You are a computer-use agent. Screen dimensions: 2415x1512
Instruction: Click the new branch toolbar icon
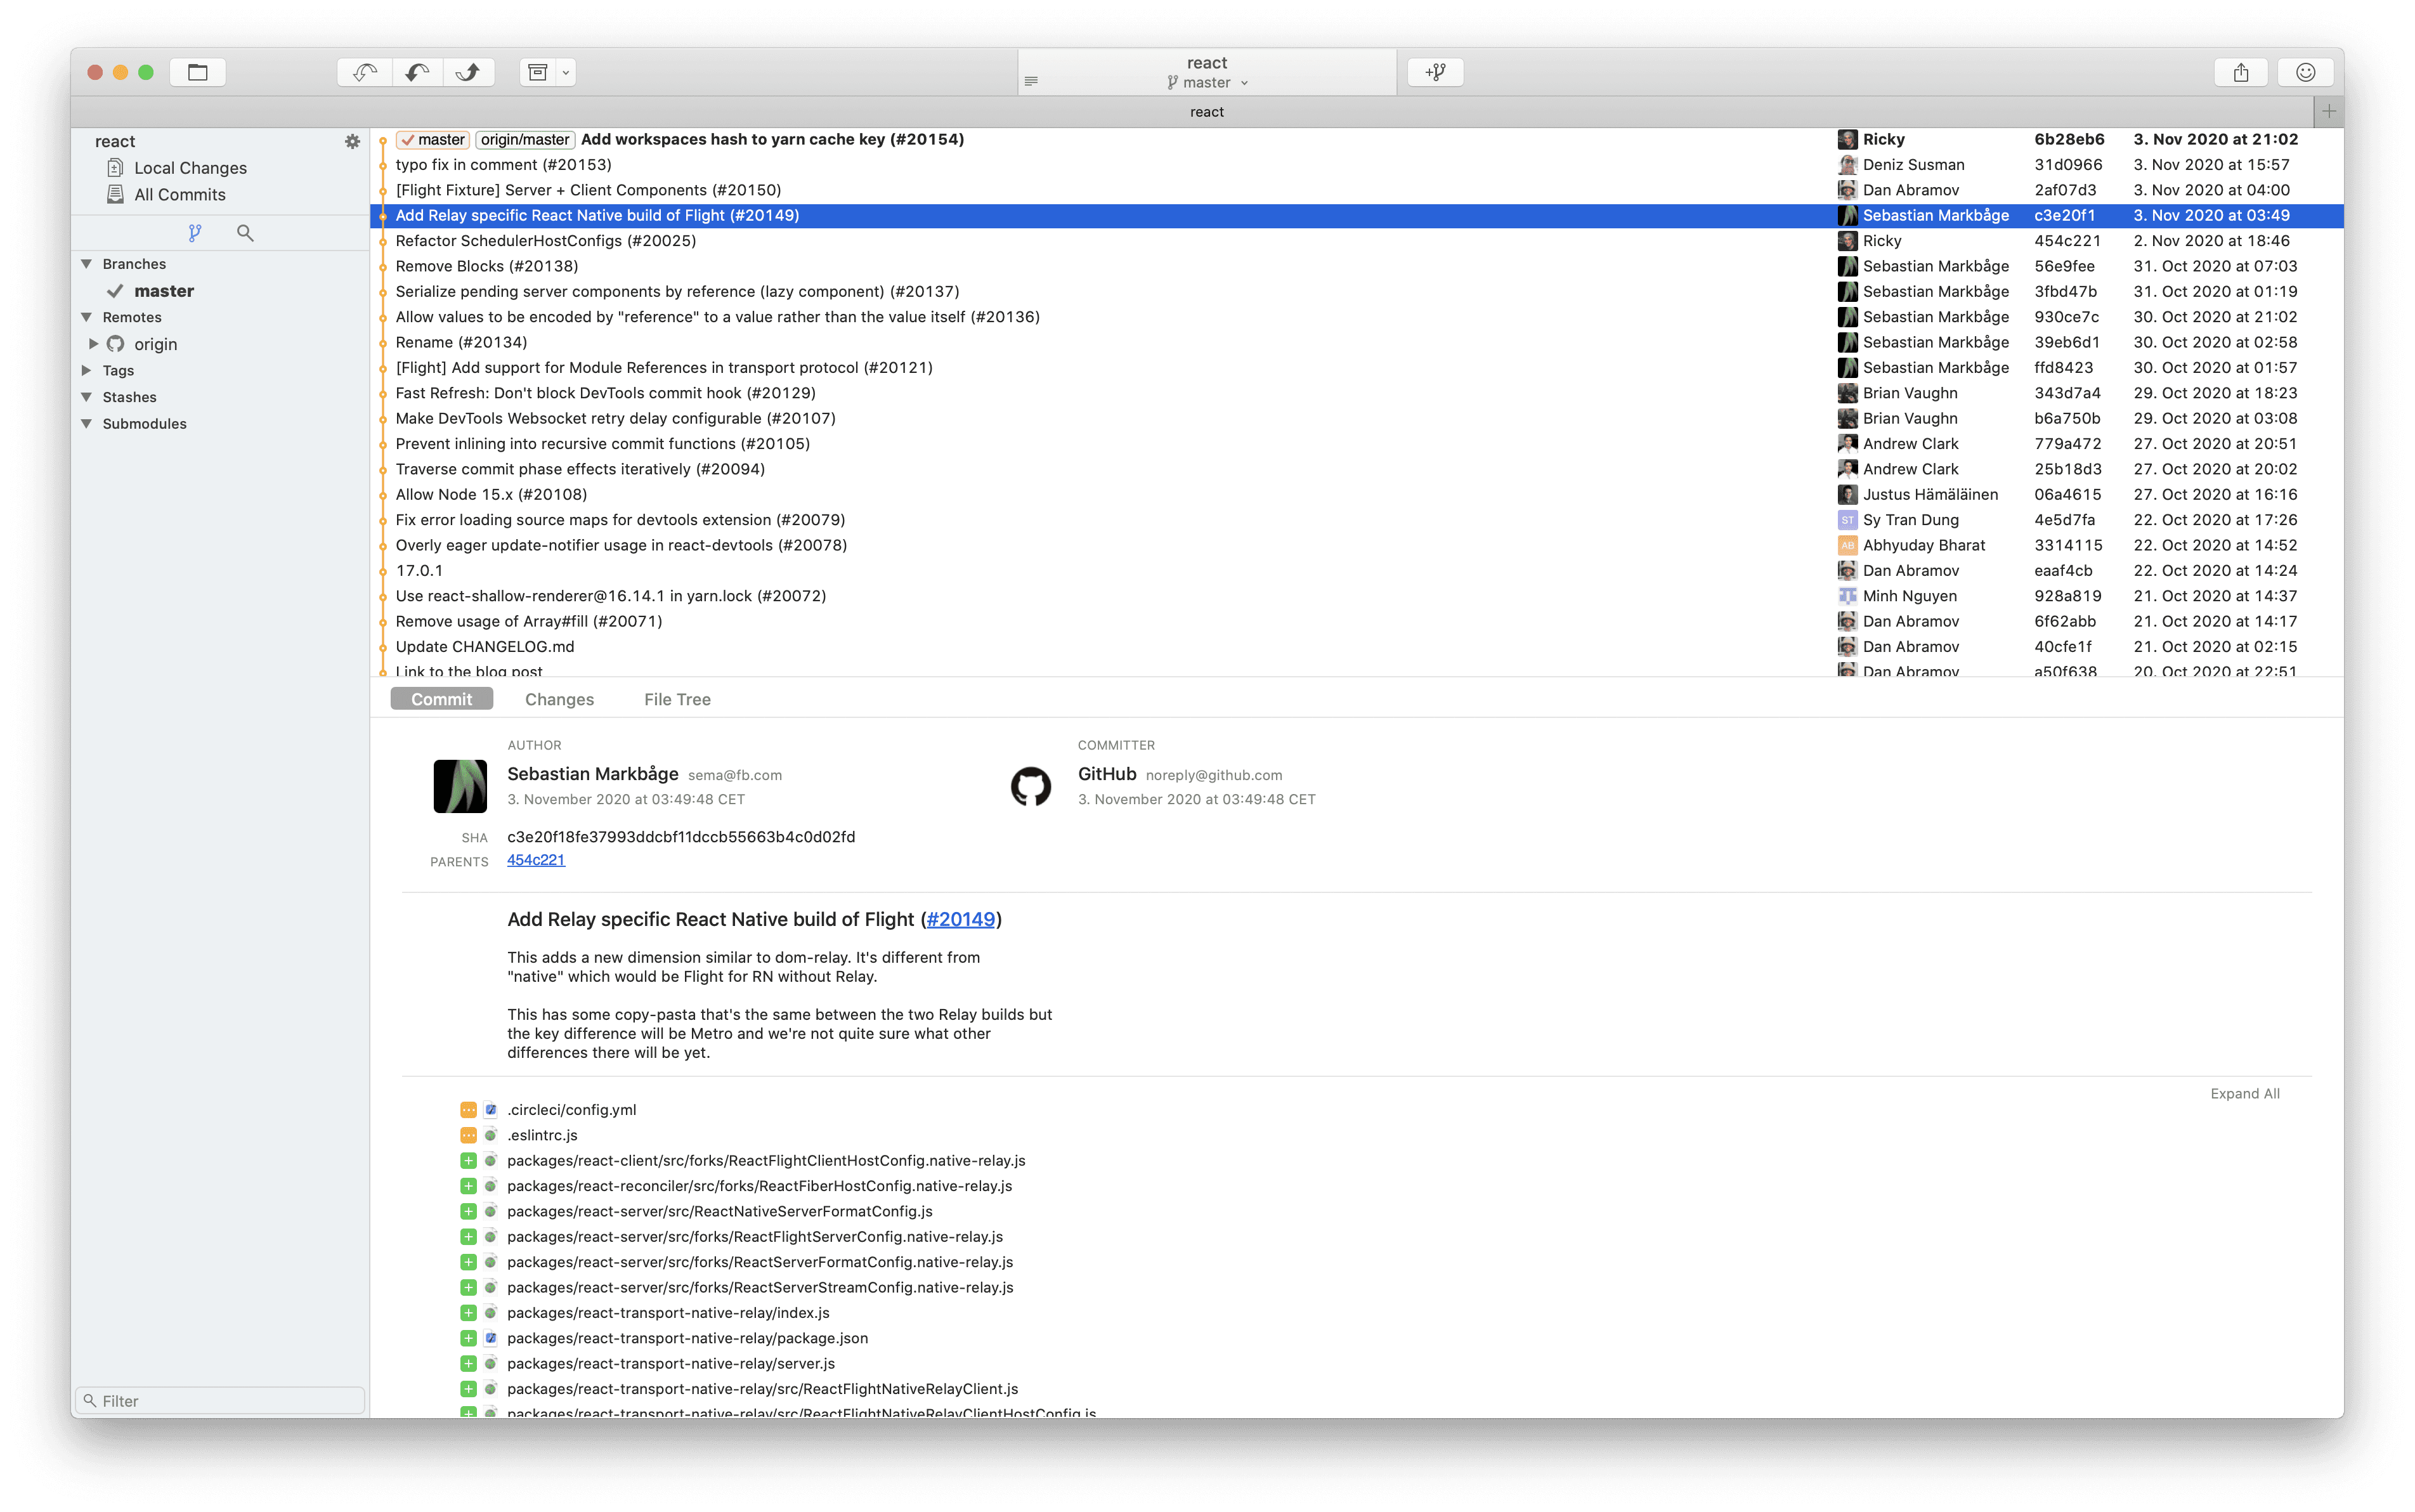coord(1435,72)
